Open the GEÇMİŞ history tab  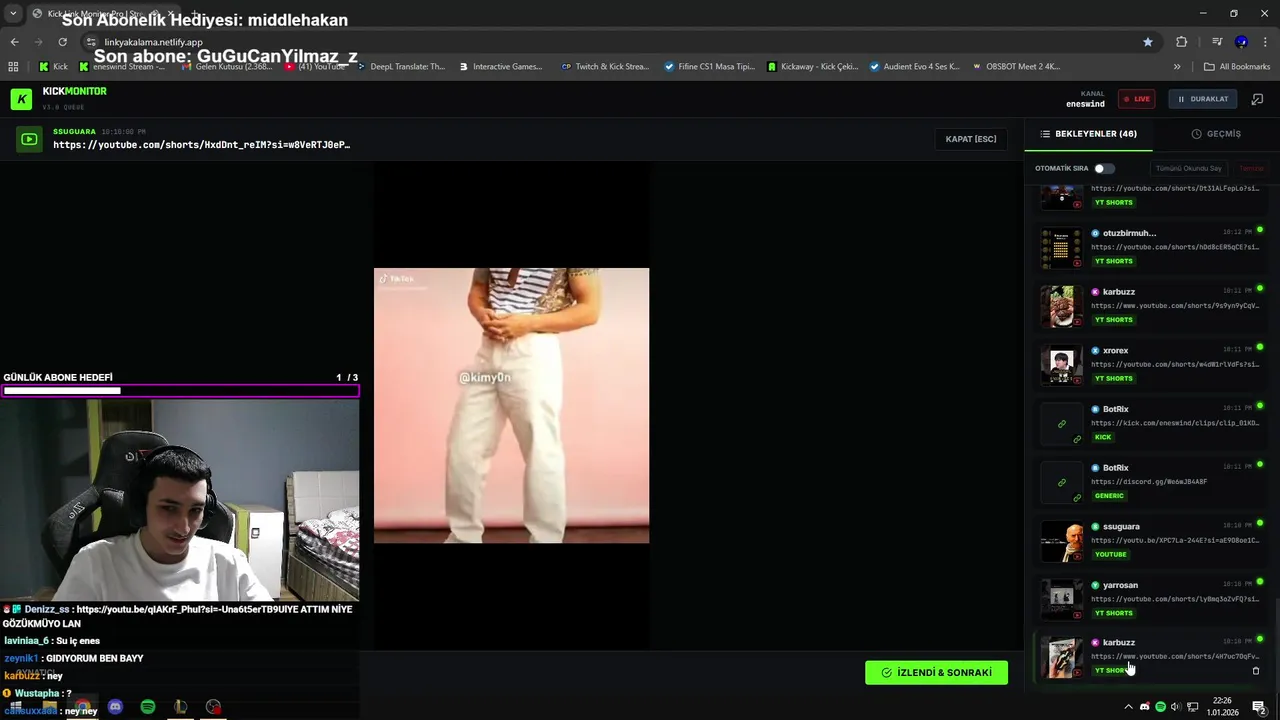1216,134
